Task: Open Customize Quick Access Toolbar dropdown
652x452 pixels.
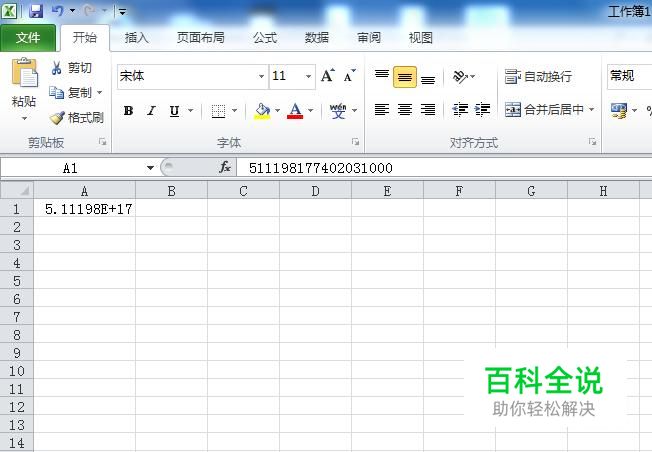Action: click(x=122, y=12)
